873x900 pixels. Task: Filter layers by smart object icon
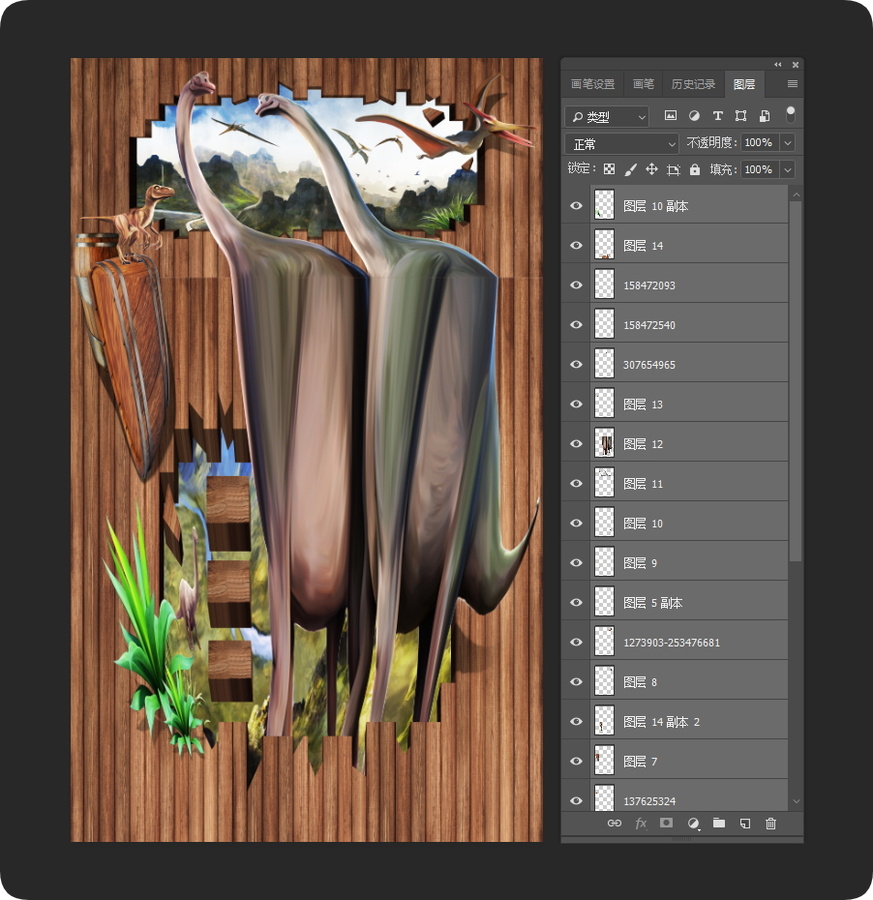pos(765,116)
